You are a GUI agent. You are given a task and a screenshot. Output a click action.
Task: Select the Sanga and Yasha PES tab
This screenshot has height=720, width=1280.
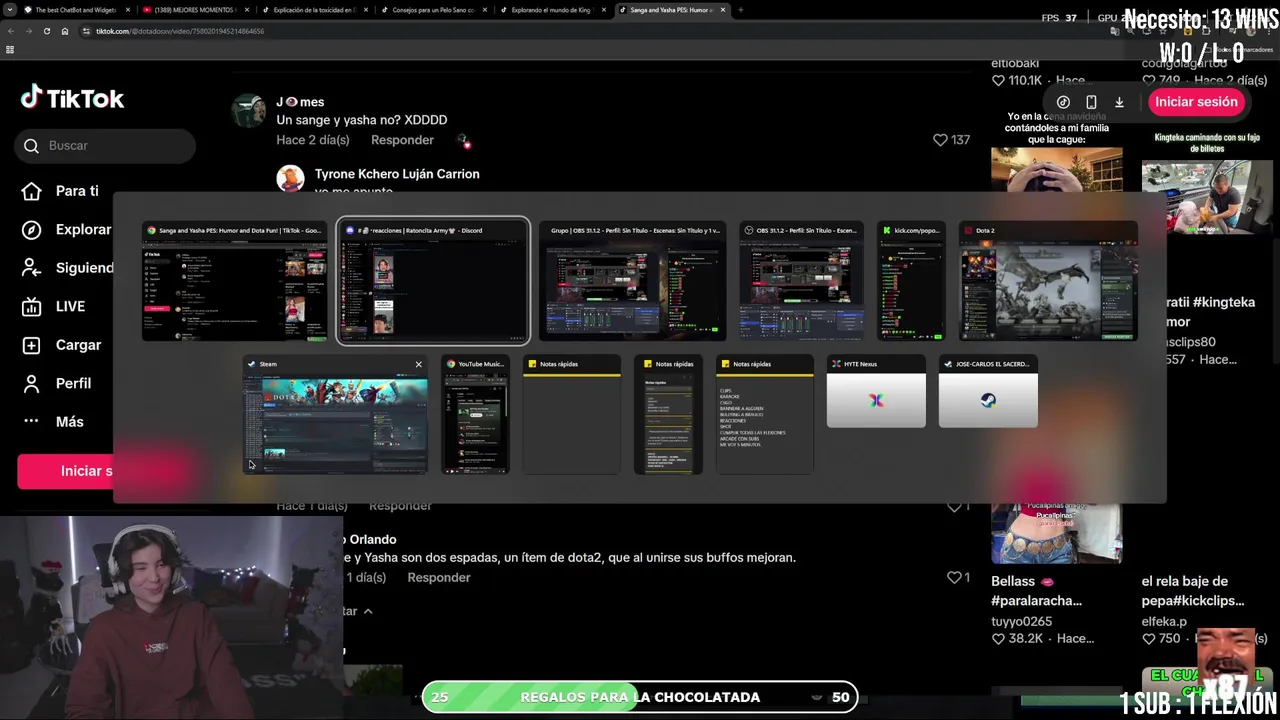pos(672,10)
